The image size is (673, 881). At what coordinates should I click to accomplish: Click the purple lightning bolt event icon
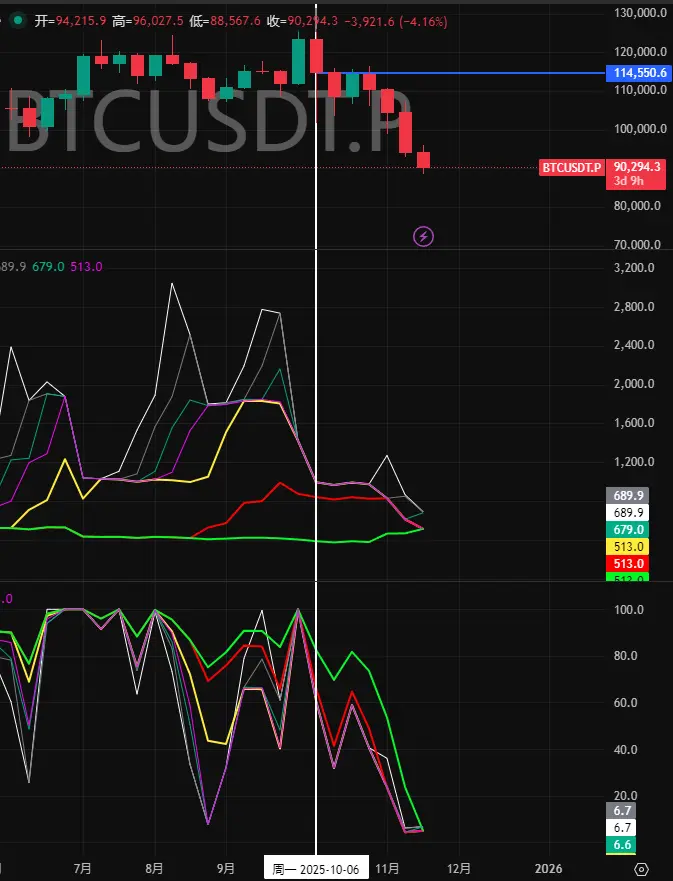[x=424, y=237]
